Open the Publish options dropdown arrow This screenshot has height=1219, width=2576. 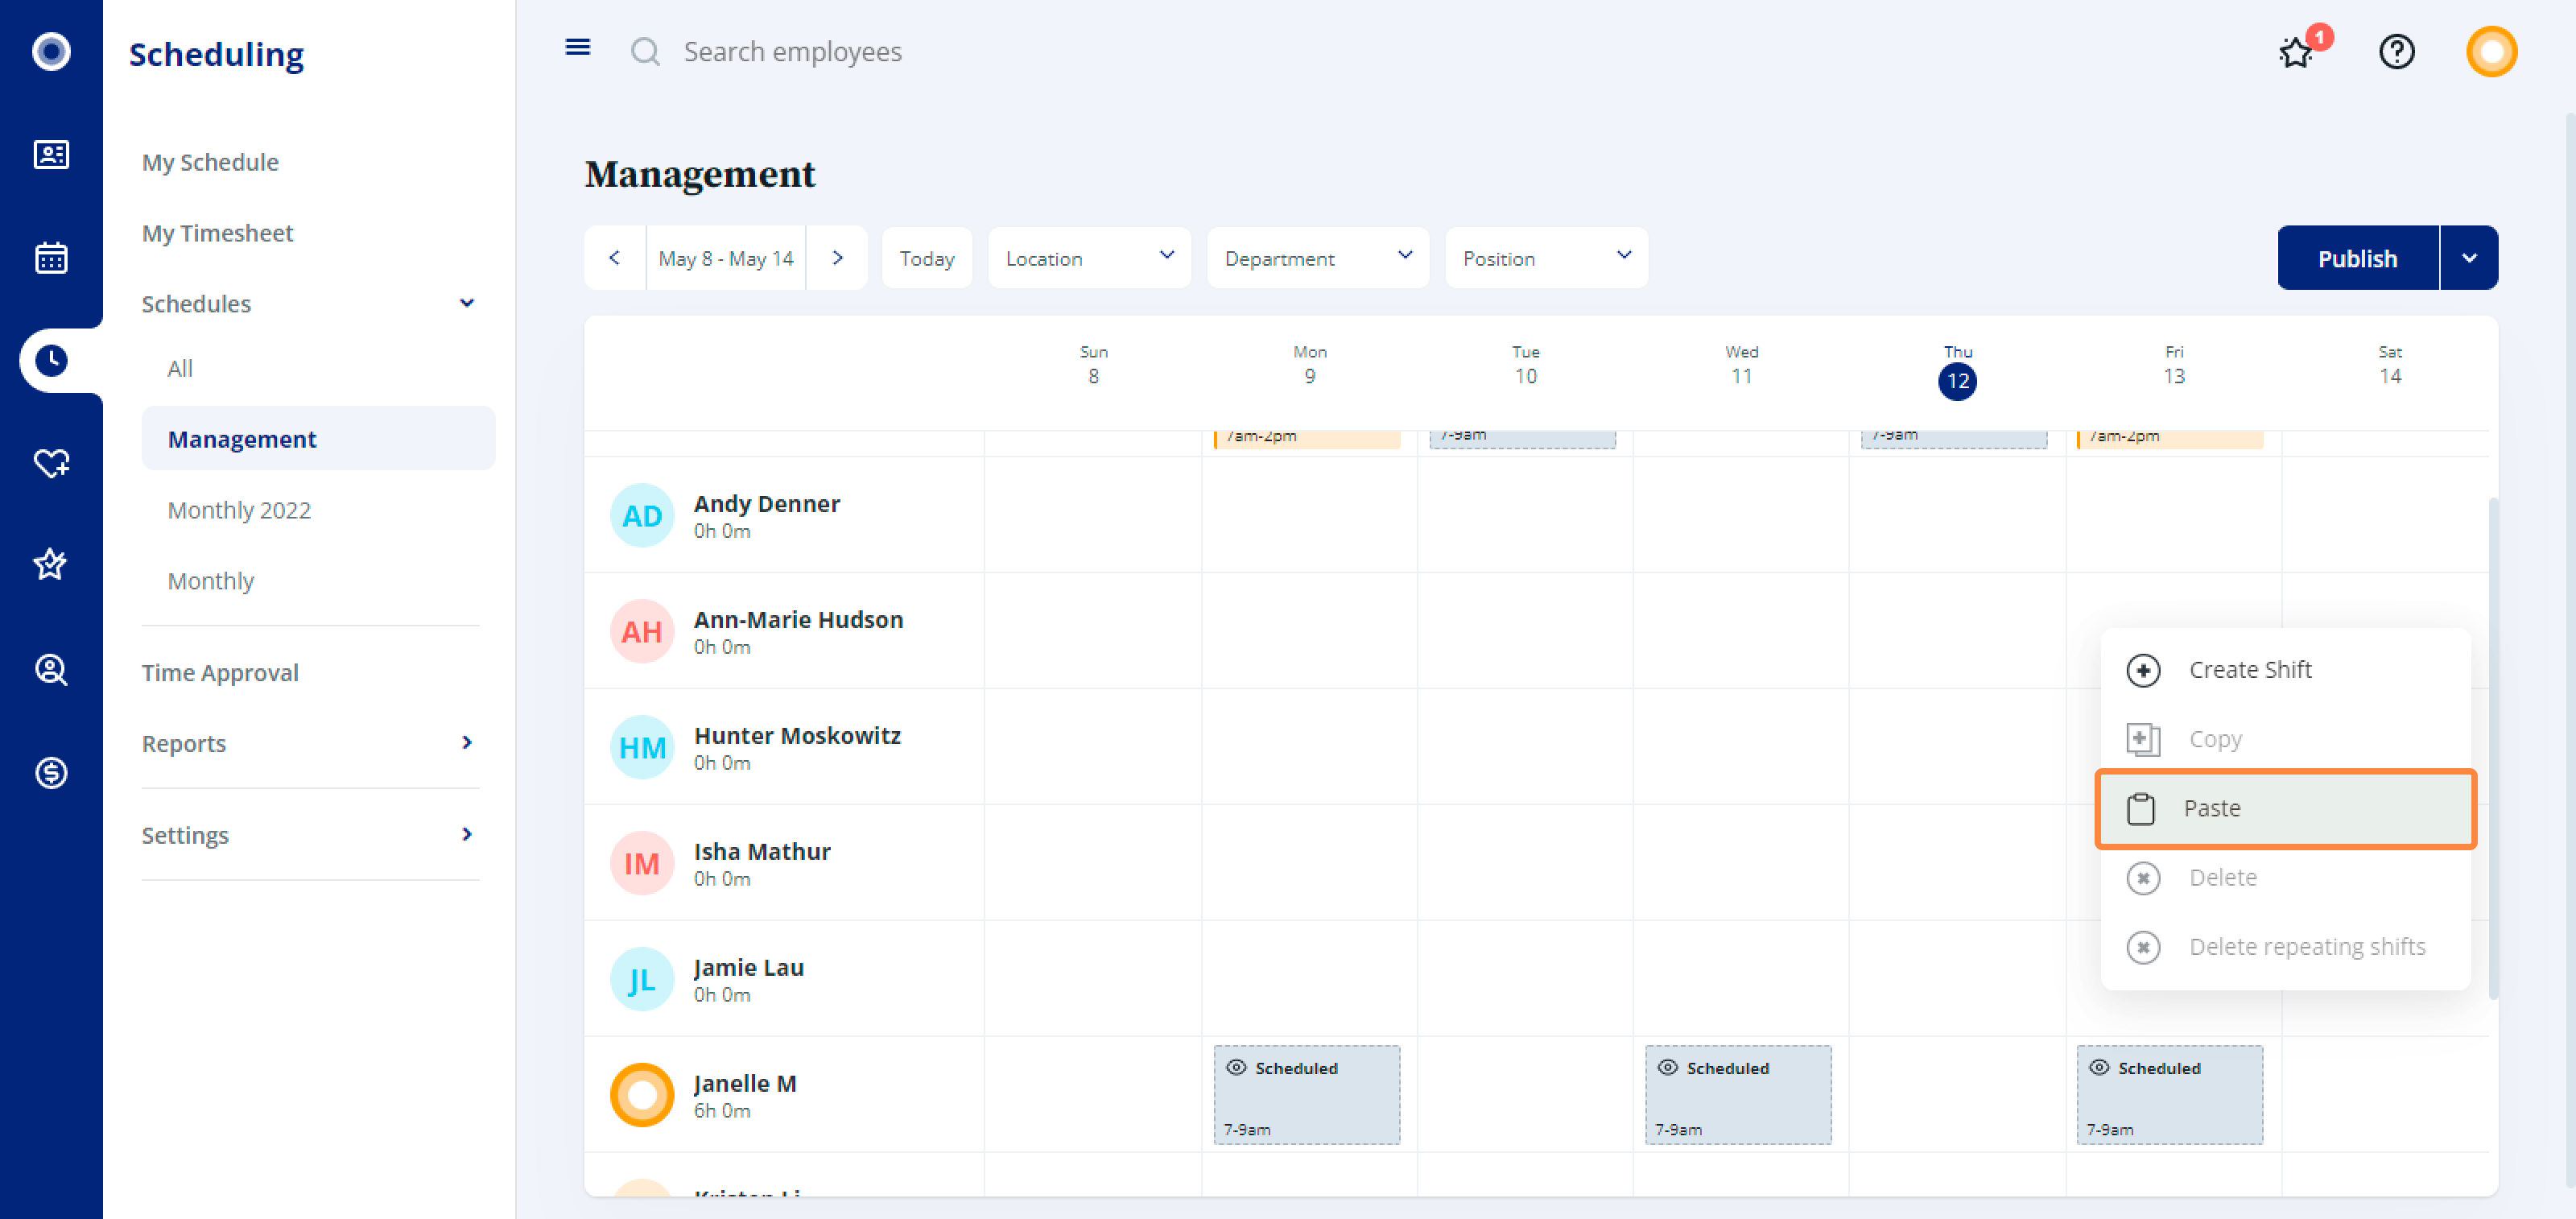pos(2469,258)
